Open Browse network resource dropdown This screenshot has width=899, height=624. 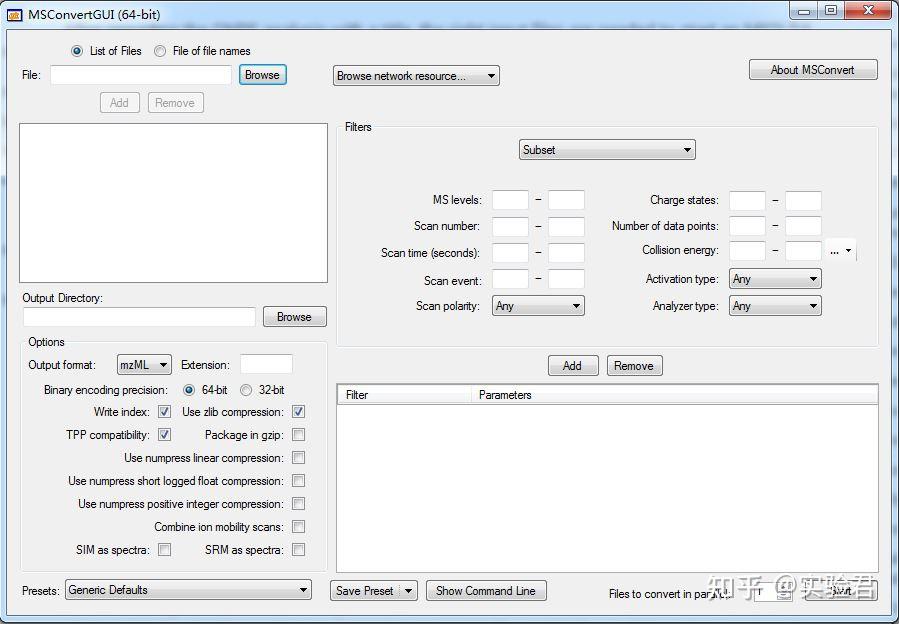(416, 76)
